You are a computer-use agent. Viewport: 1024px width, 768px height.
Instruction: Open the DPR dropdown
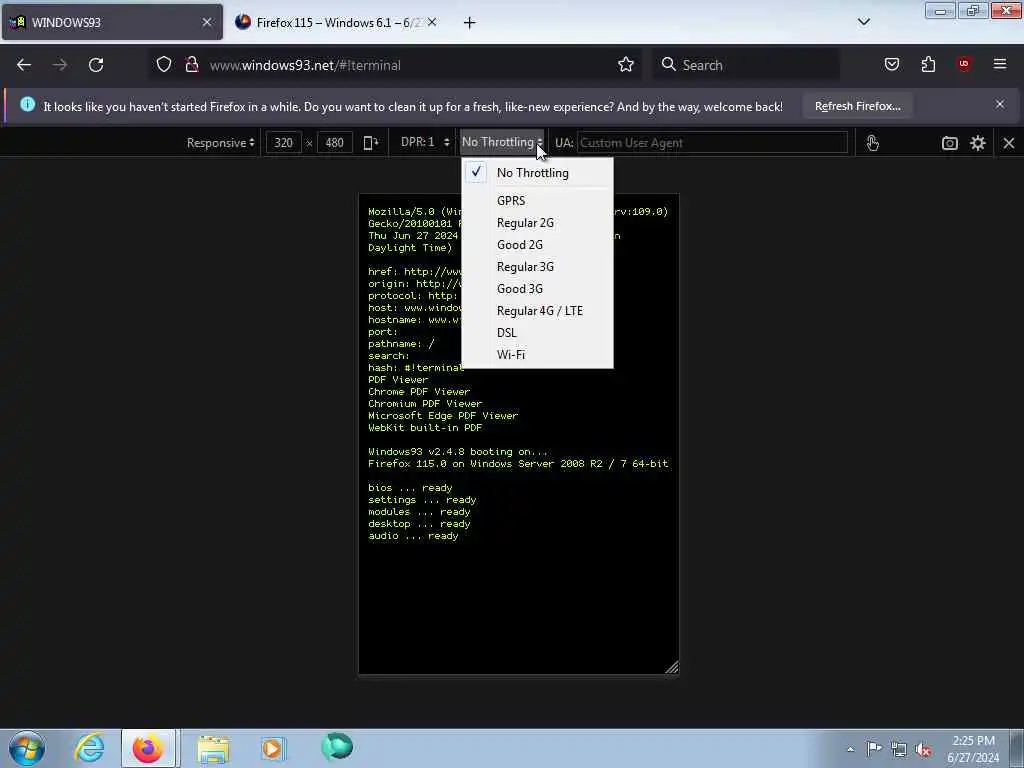(425, 142)
